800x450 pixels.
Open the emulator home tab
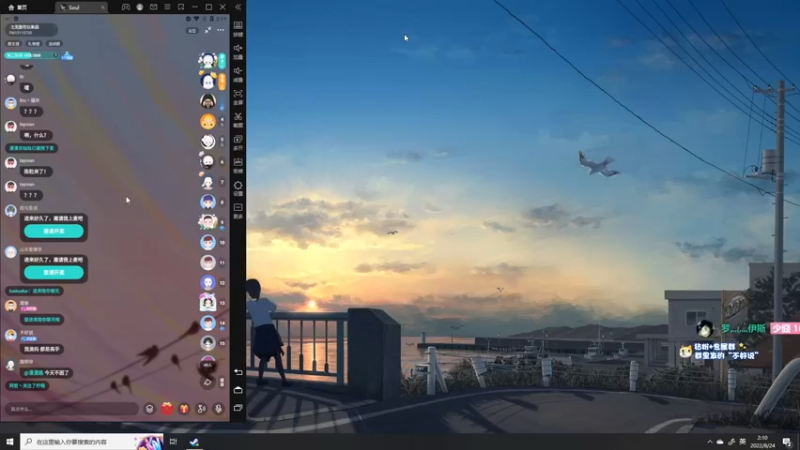[x=18, y=7]
